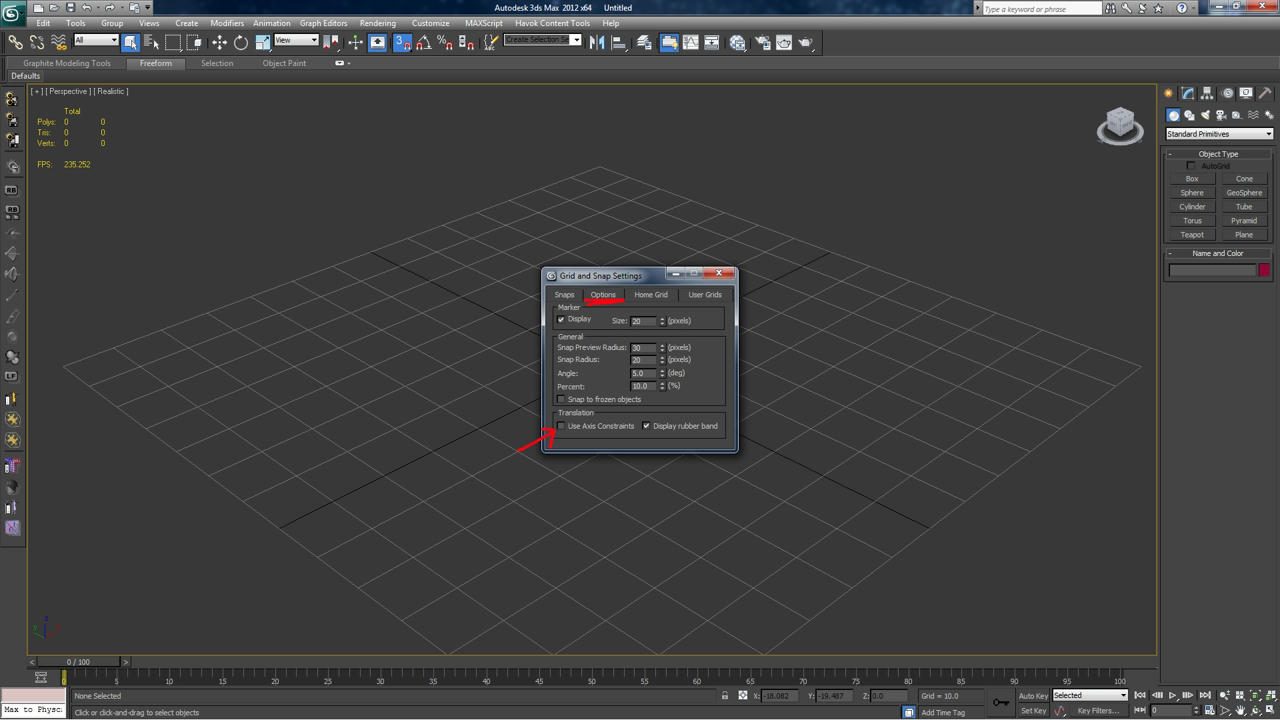Open the View reference coordinate dropdown
Image resolution: width=1280 pixels, height=720 pixels.
coord(296,40)
